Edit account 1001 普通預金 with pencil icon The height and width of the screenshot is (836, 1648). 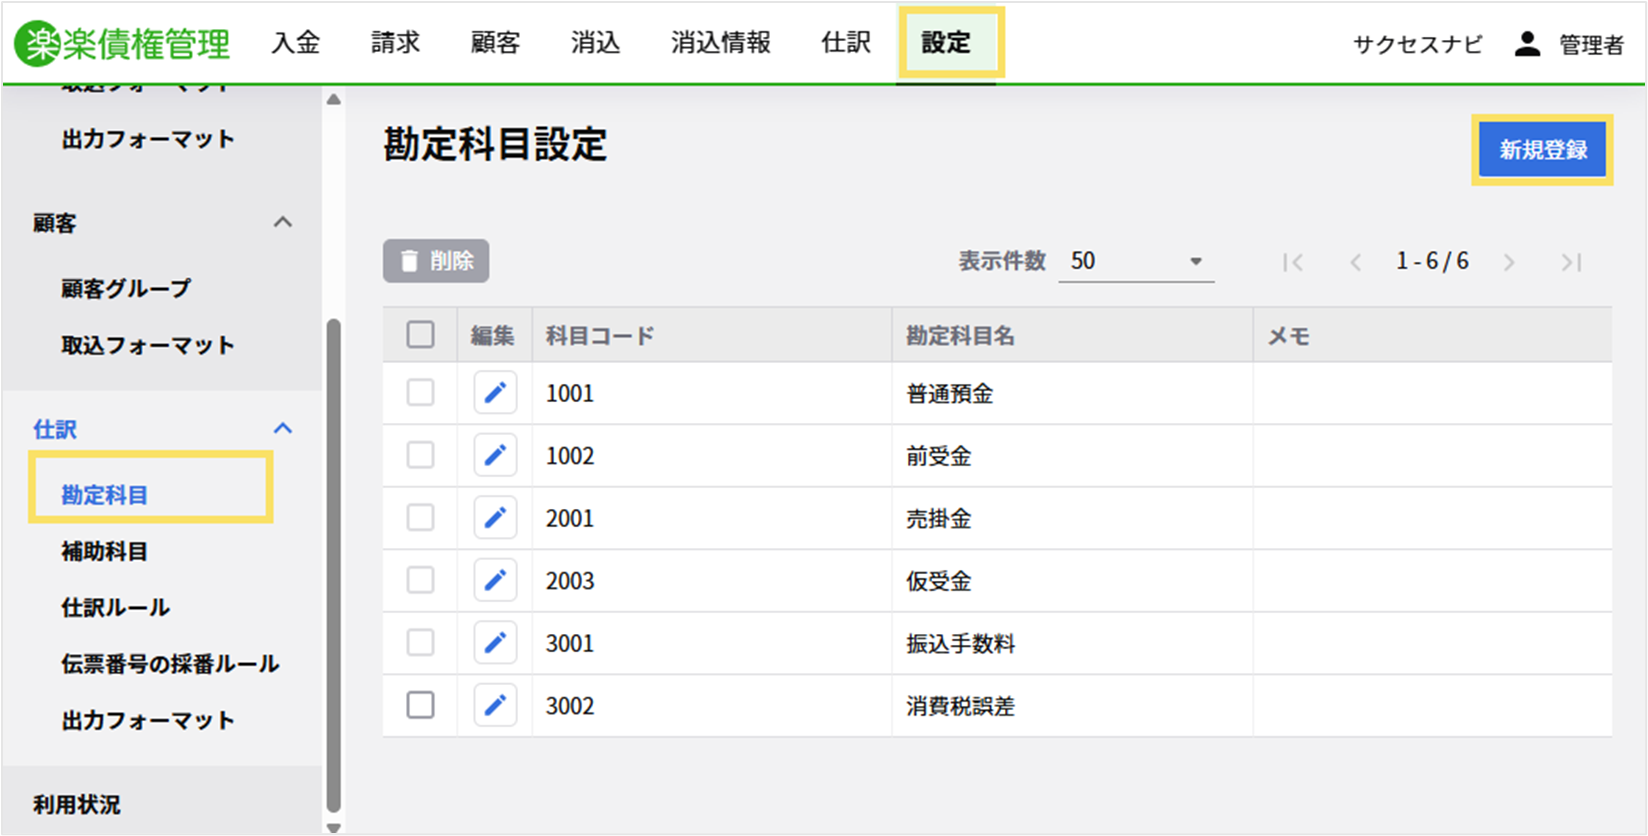click(x=495, y=393)
